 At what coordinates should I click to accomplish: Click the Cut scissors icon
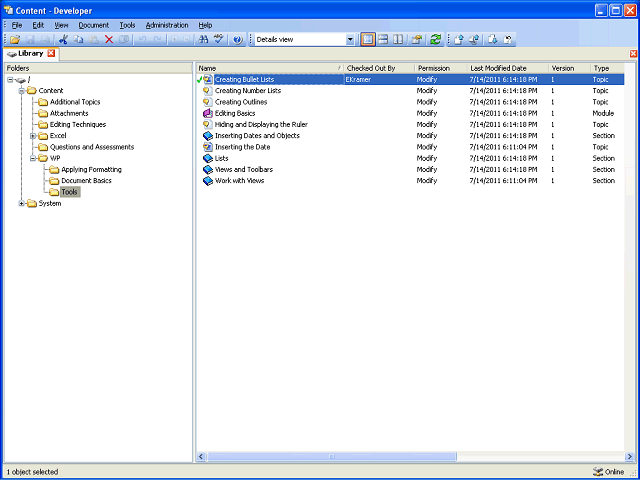63,40
